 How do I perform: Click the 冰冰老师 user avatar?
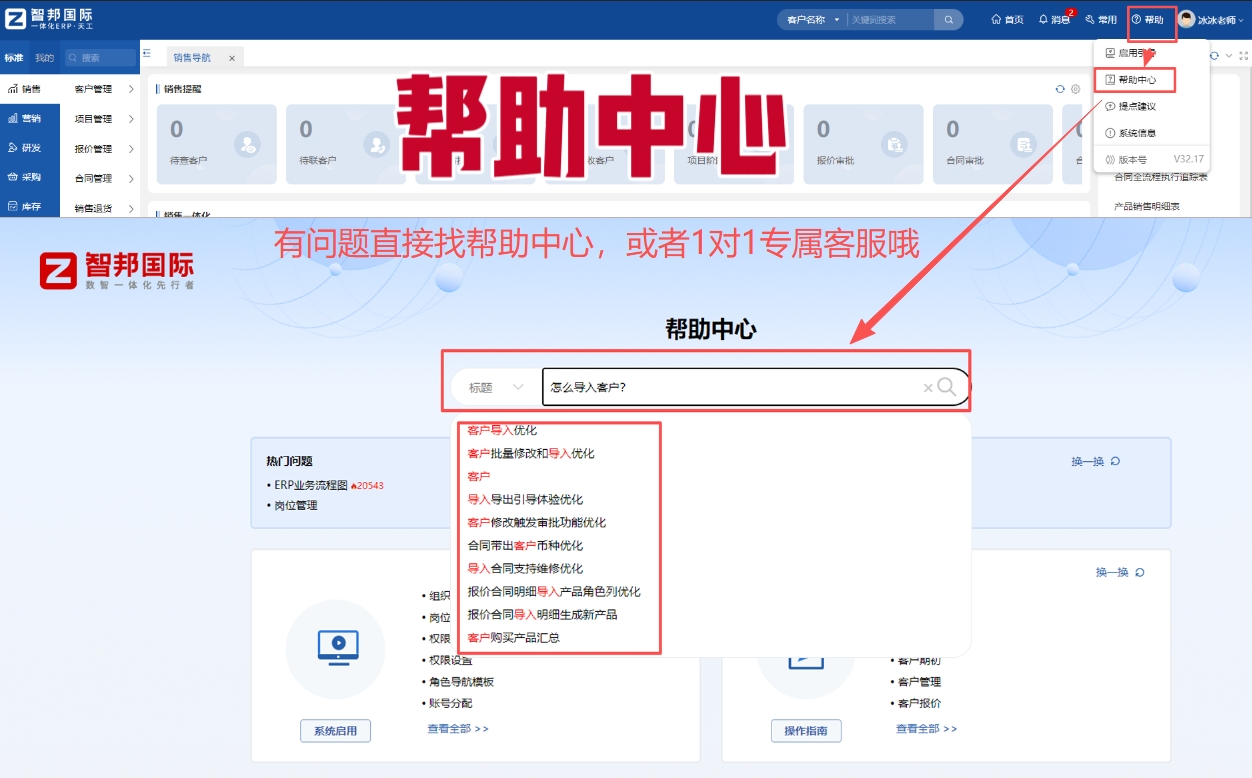(x=1187, y=20)
